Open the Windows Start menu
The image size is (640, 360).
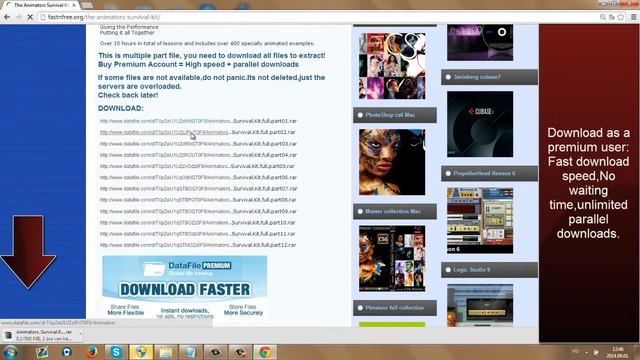[10, 352]
